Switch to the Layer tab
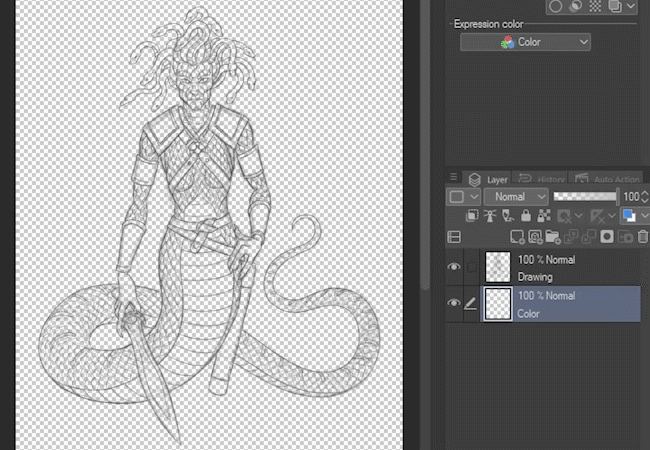 tap(488, 179)
